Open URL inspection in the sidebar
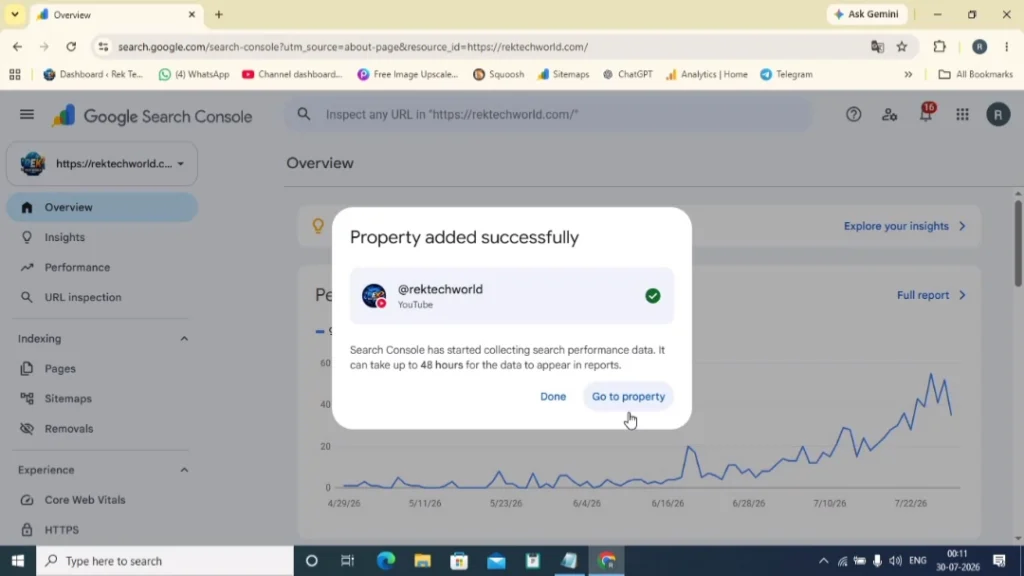The width and height of the screenshot is (1024, 576). pyautogui.click(x=102, y=297)
